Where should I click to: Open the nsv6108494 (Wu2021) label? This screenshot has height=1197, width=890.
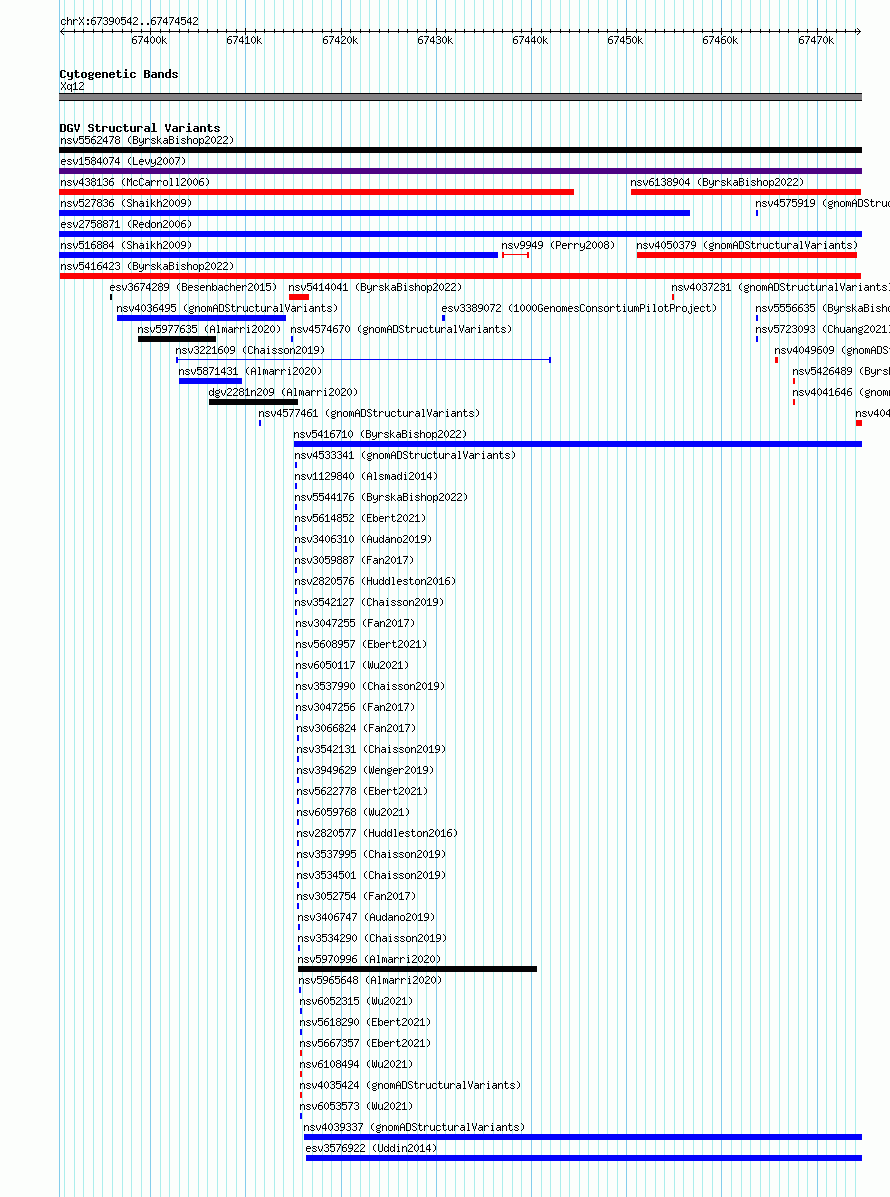356,1064
